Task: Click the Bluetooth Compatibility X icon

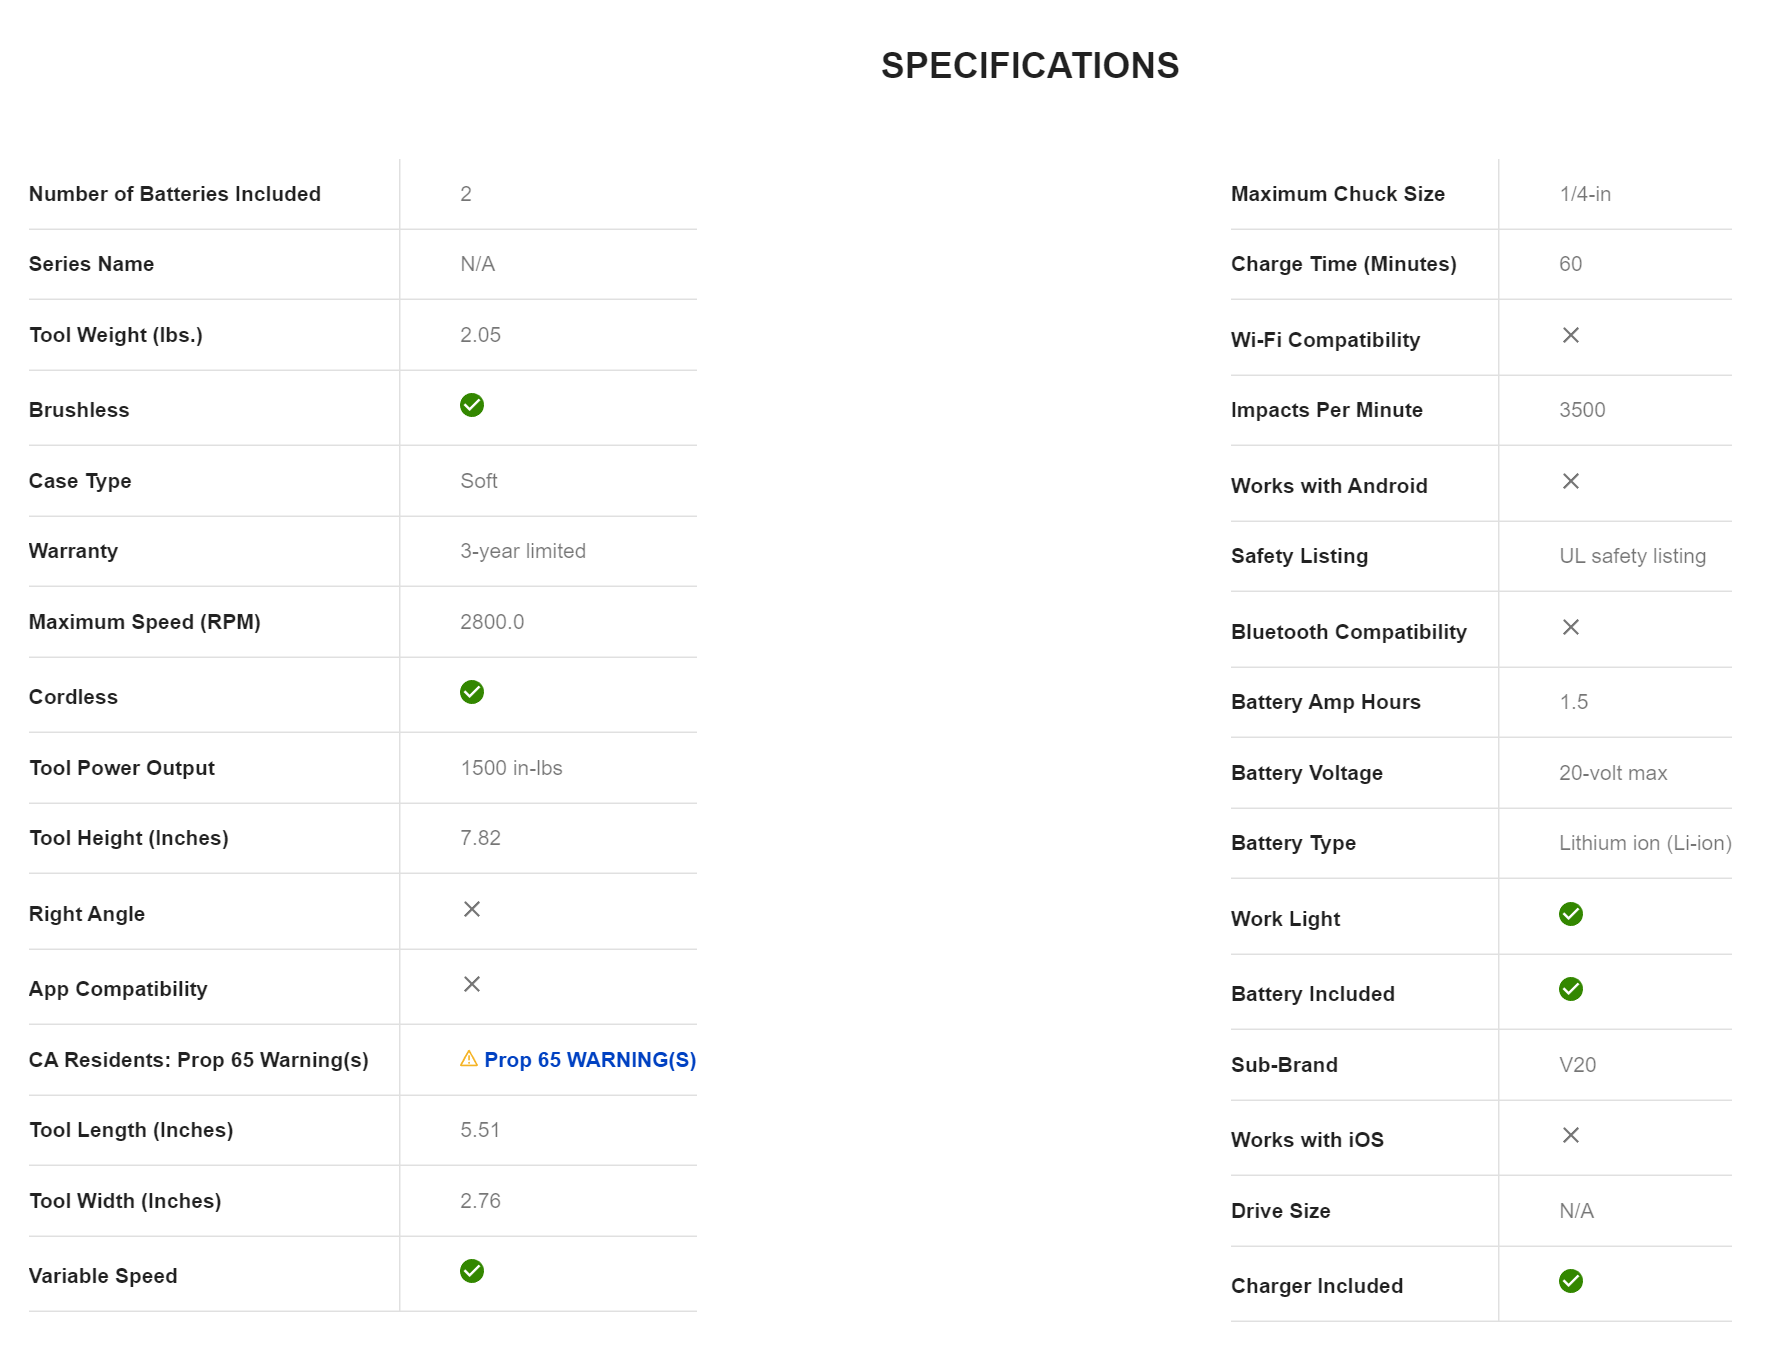Action: point(1571,627)
